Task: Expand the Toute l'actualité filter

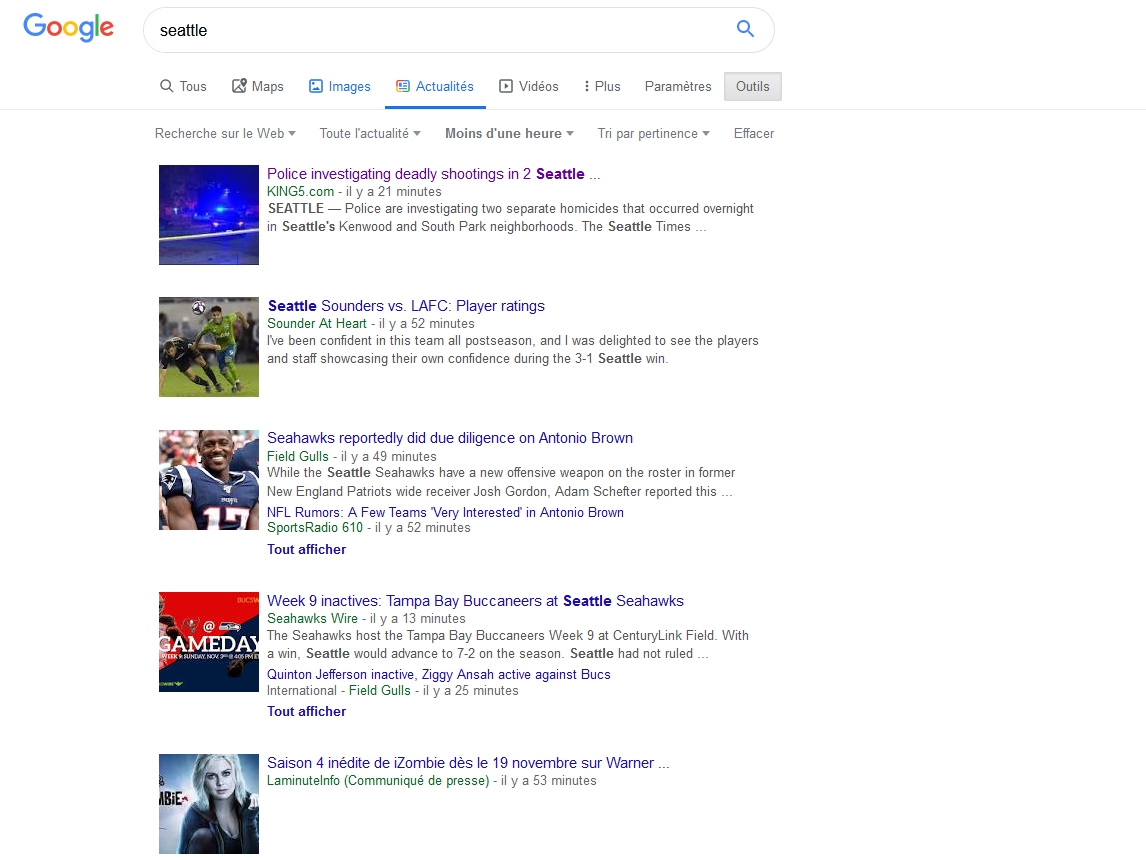Action: (x=369, y=134)
